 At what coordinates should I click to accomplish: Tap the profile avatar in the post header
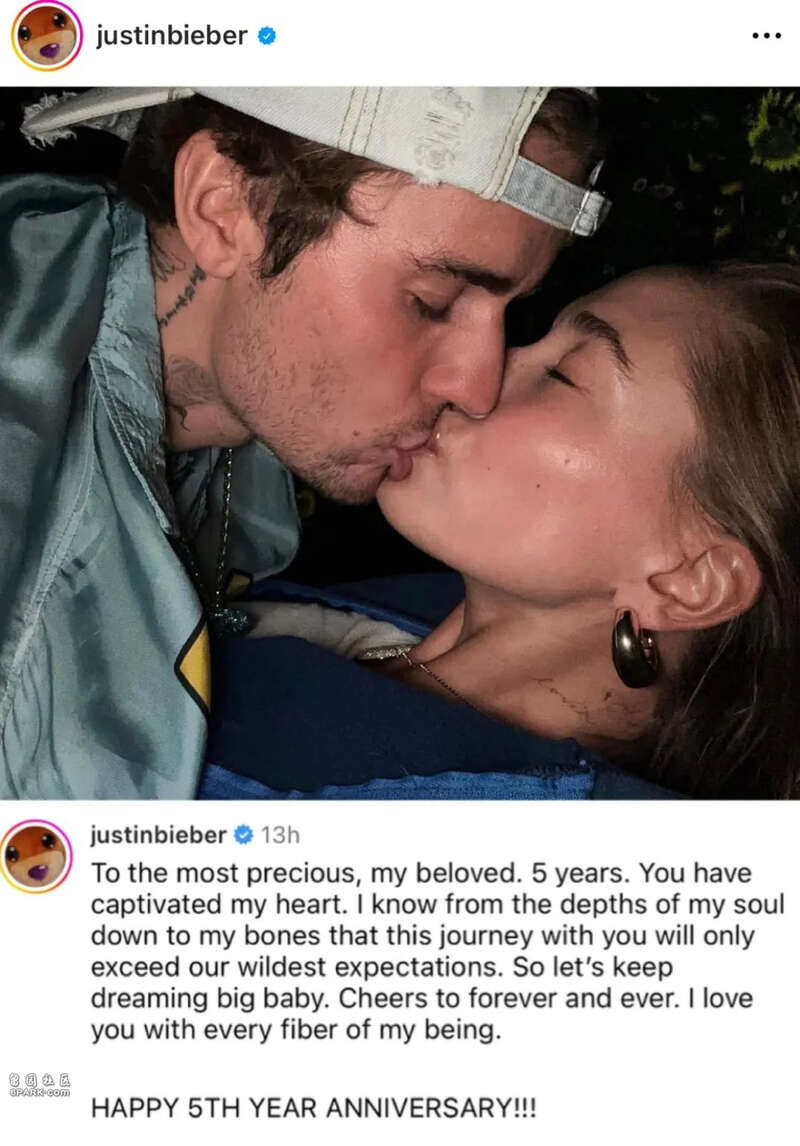[x=46, y=37]
